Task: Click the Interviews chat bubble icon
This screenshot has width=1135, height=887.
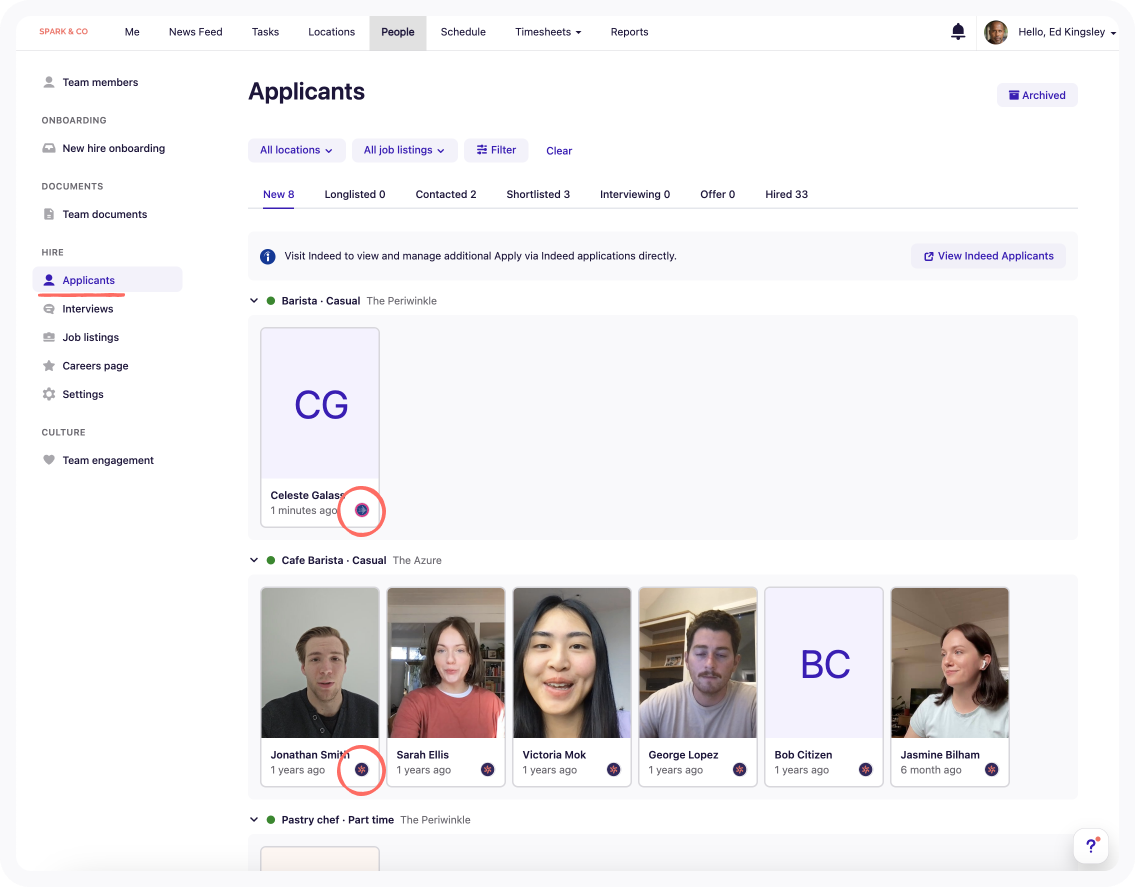Action: [x=48, y=308]
